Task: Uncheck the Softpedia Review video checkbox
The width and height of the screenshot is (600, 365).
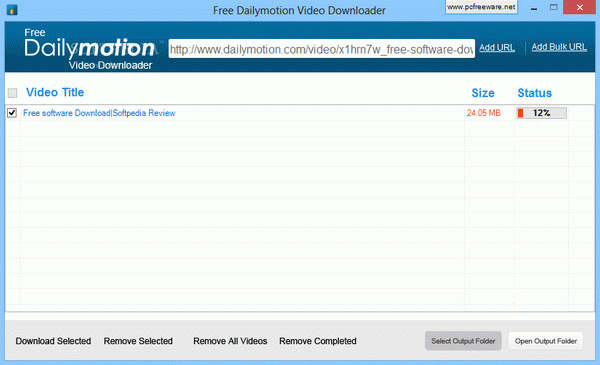Action: [x=12, y=113]
